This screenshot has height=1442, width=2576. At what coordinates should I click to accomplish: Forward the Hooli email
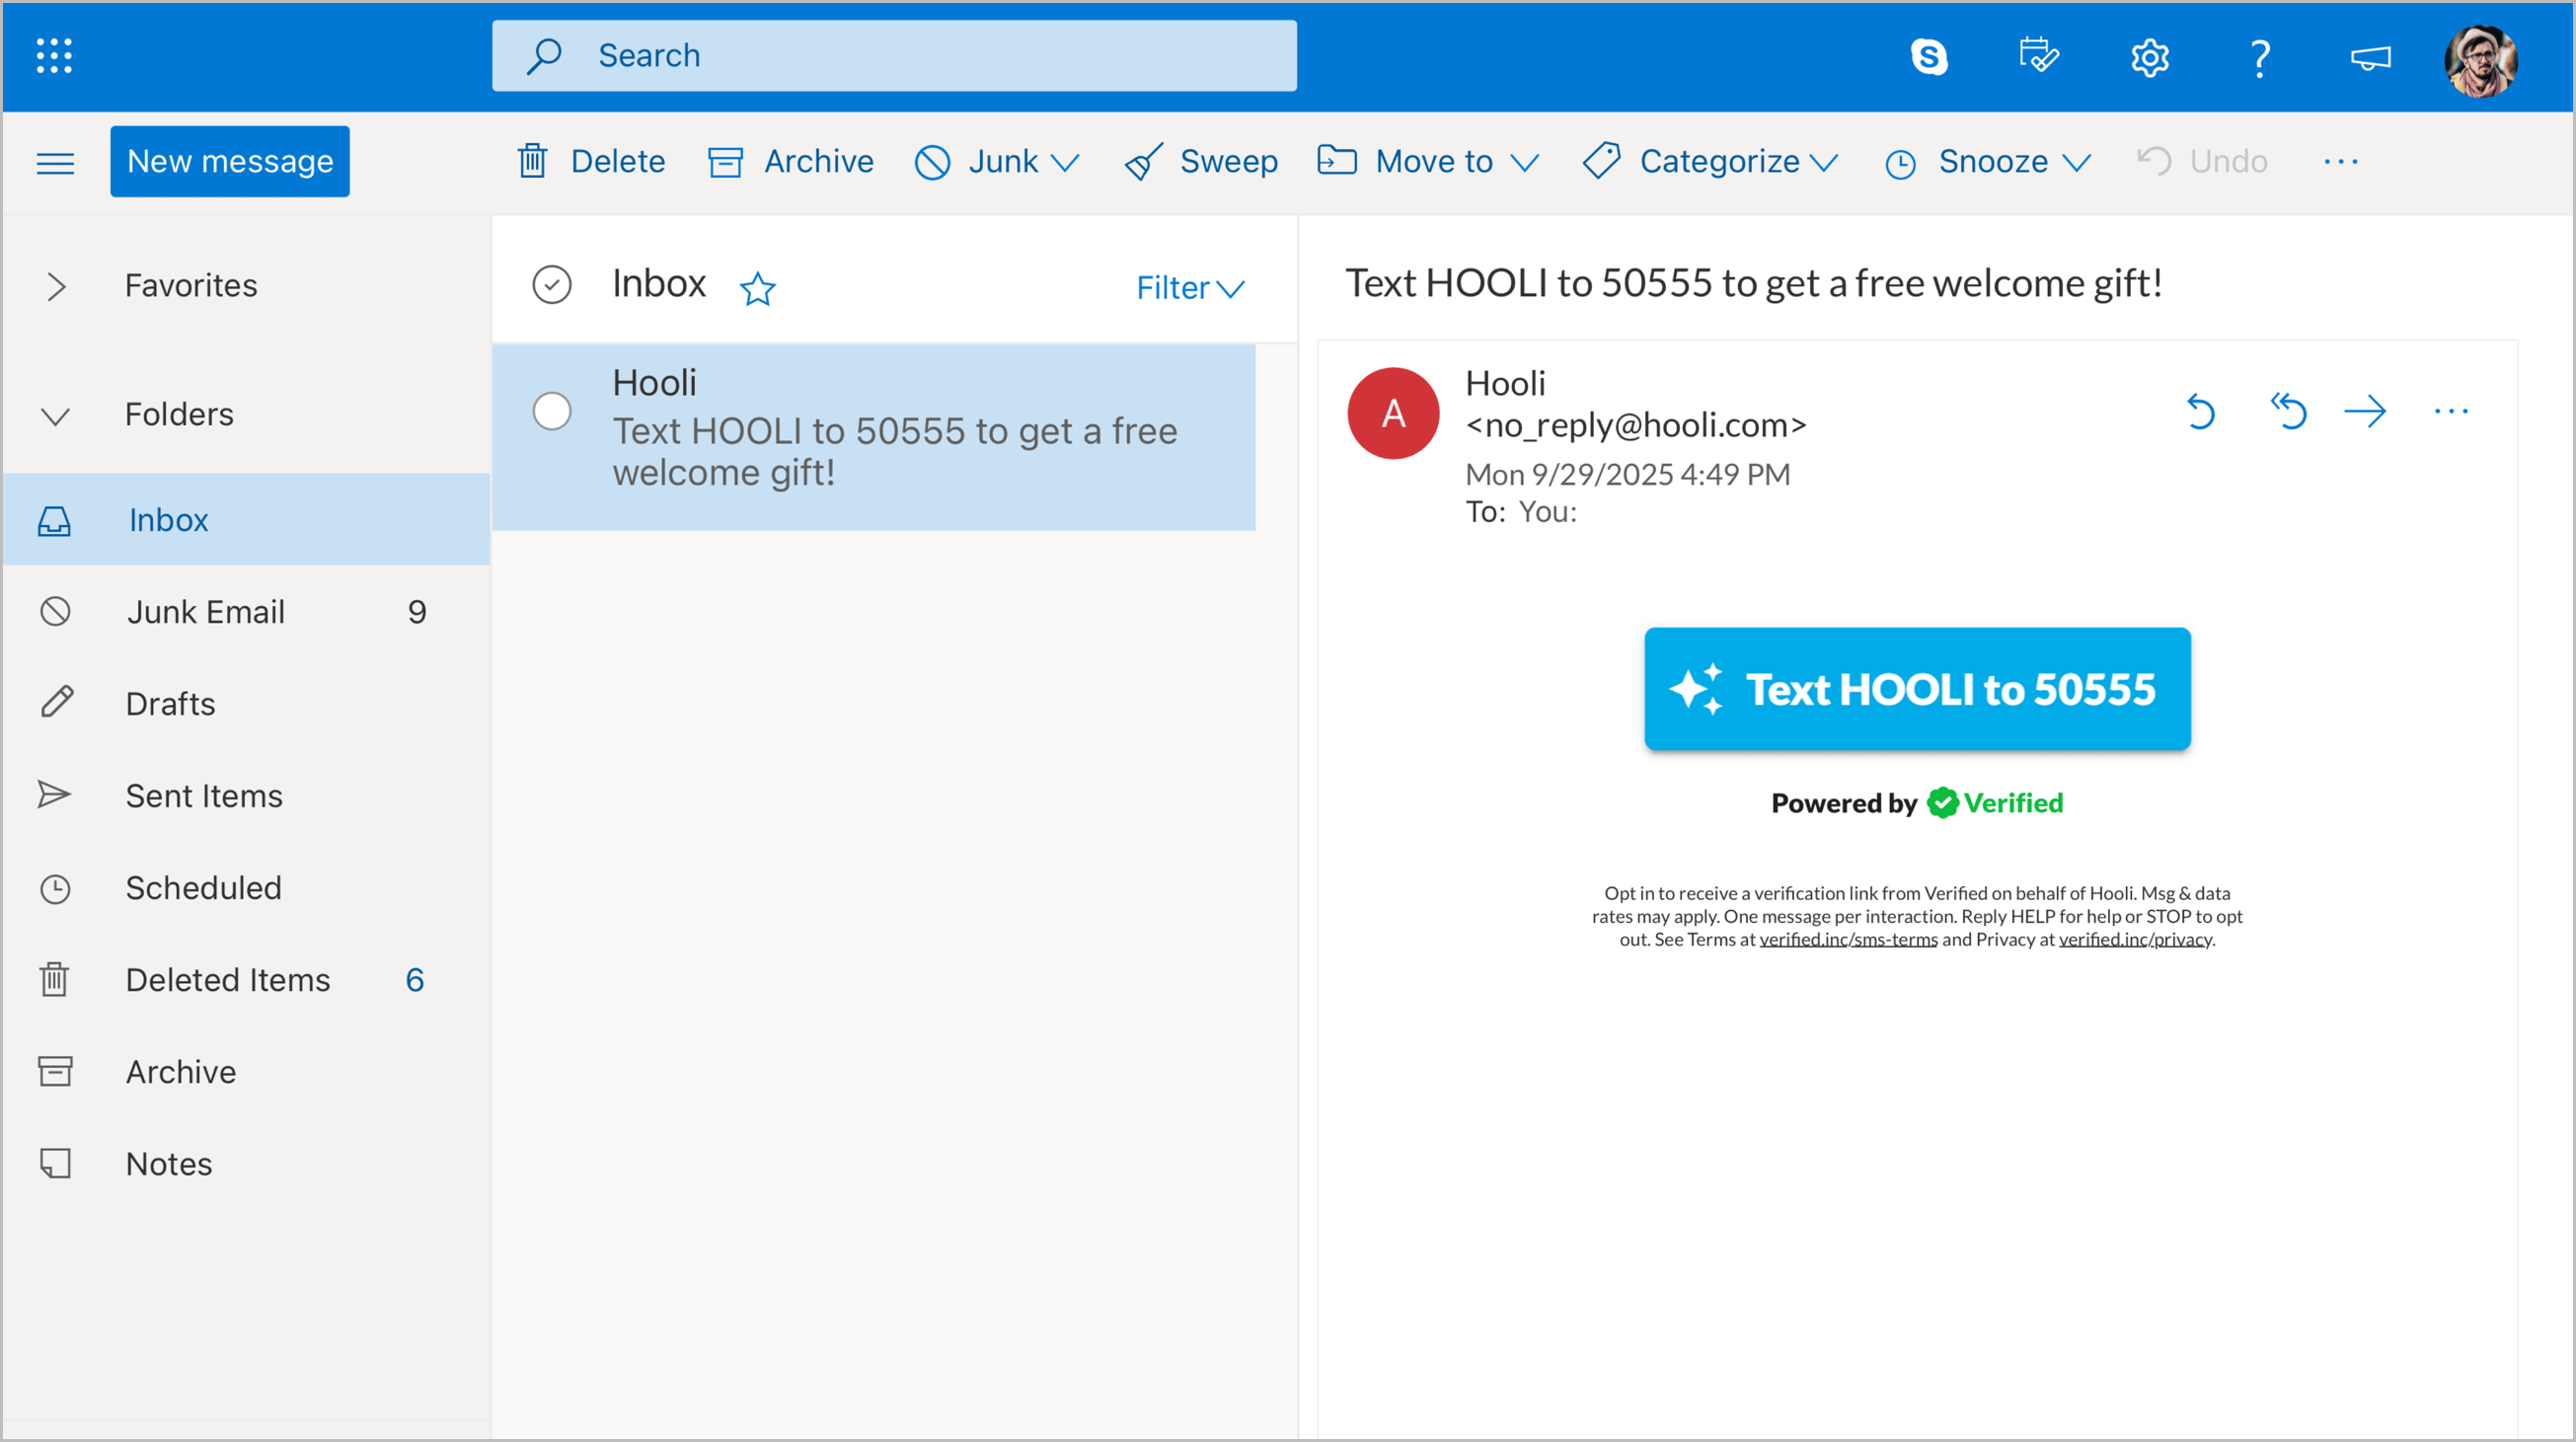(2365, 411)
